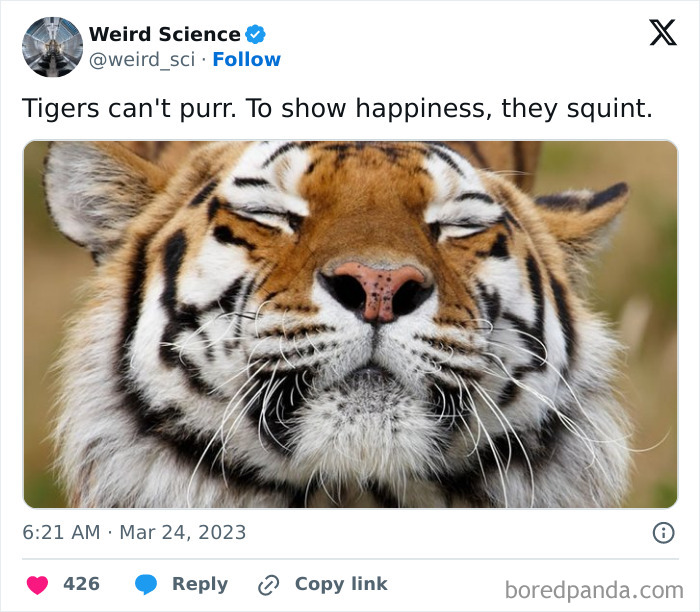The height and width of the screenshot is (612, 700).
Task: Click the 426 likes count
Action: click(81, 584)
